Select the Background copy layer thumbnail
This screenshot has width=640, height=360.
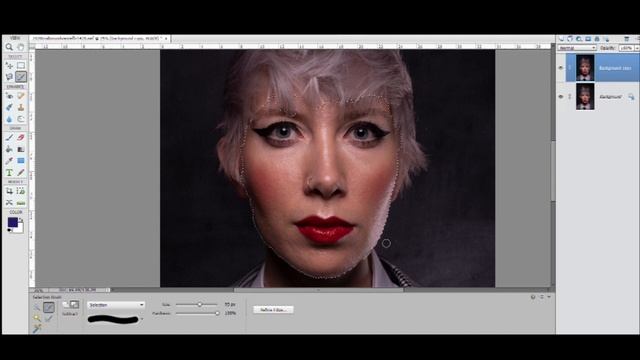(585, 68)
